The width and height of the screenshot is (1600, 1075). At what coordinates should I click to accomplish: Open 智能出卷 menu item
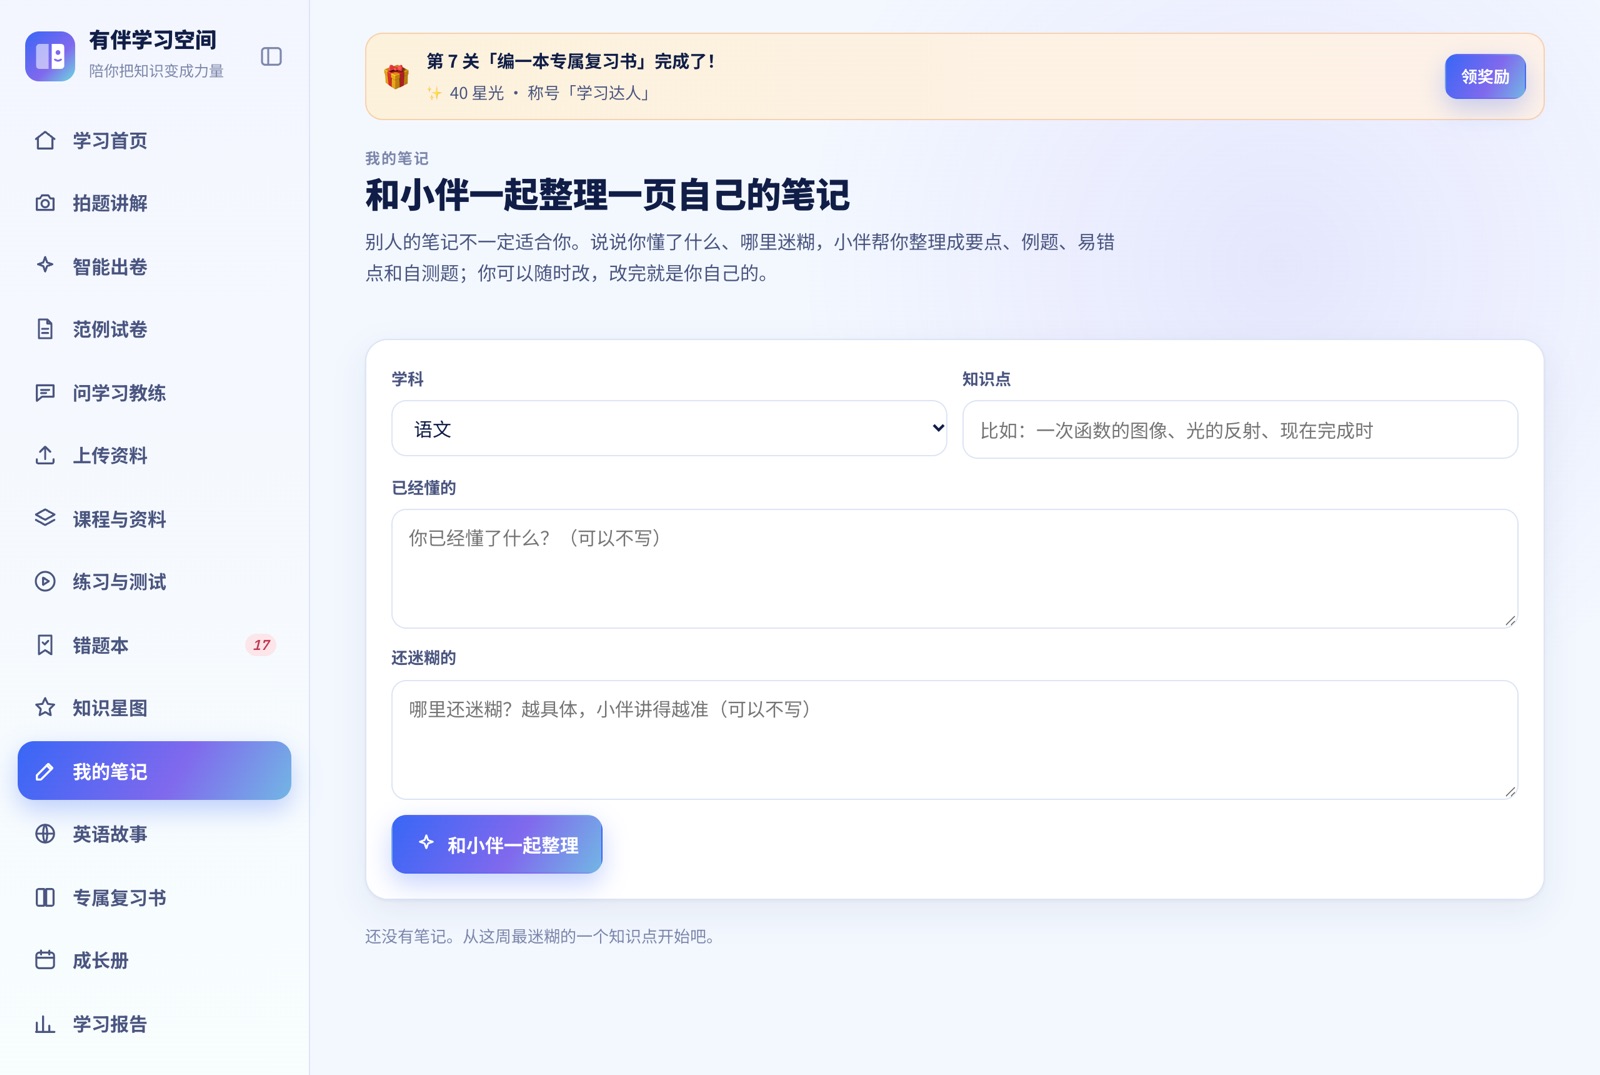154,266
